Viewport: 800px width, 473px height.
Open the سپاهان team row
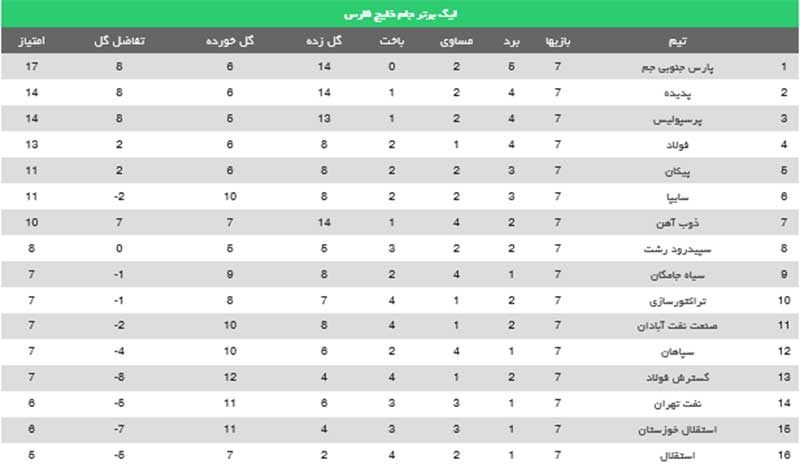click(400, 351)
